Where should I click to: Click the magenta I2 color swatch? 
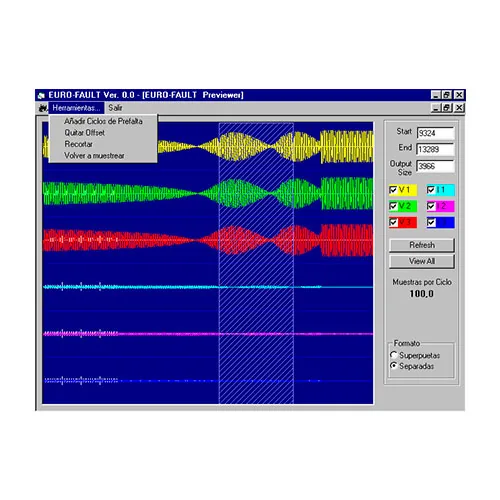tap(445, 206)
